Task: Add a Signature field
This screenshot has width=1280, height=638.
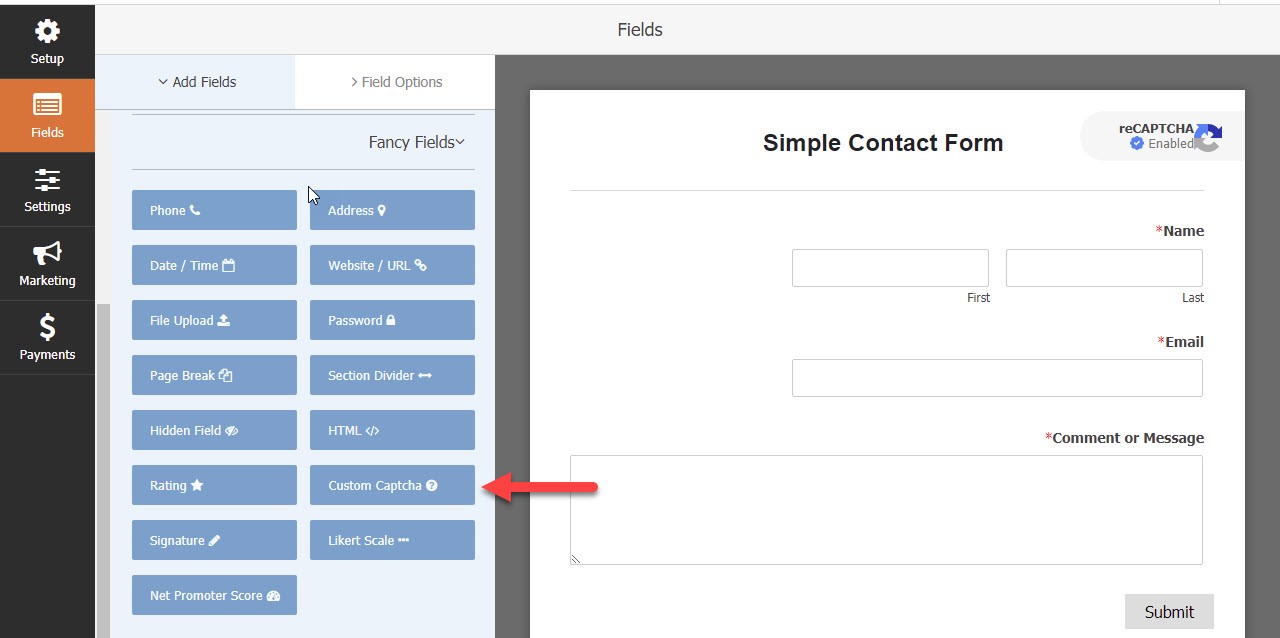Action: click(x=214, y=540)
